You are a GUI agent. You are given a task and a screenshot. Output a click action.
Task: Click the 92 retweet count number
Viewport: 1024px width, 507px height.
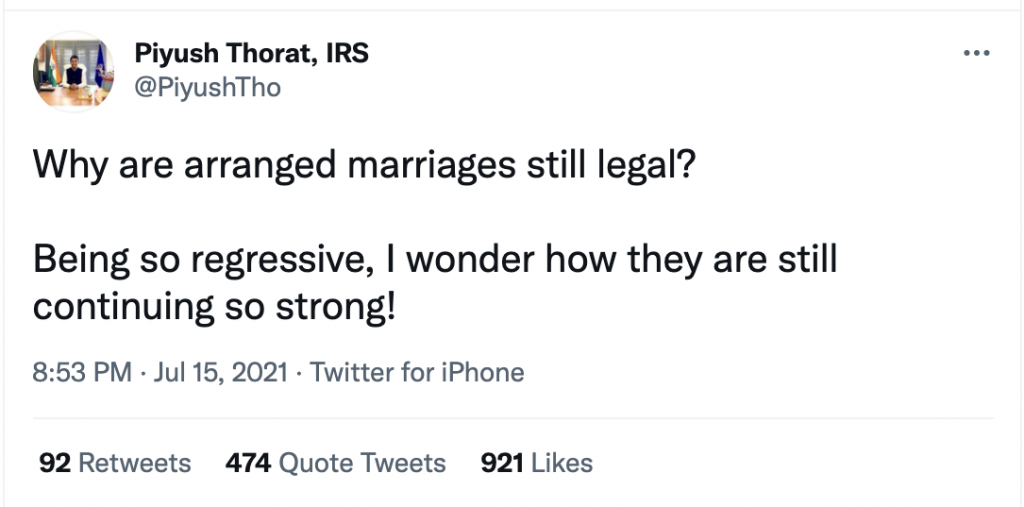point(54,463)
